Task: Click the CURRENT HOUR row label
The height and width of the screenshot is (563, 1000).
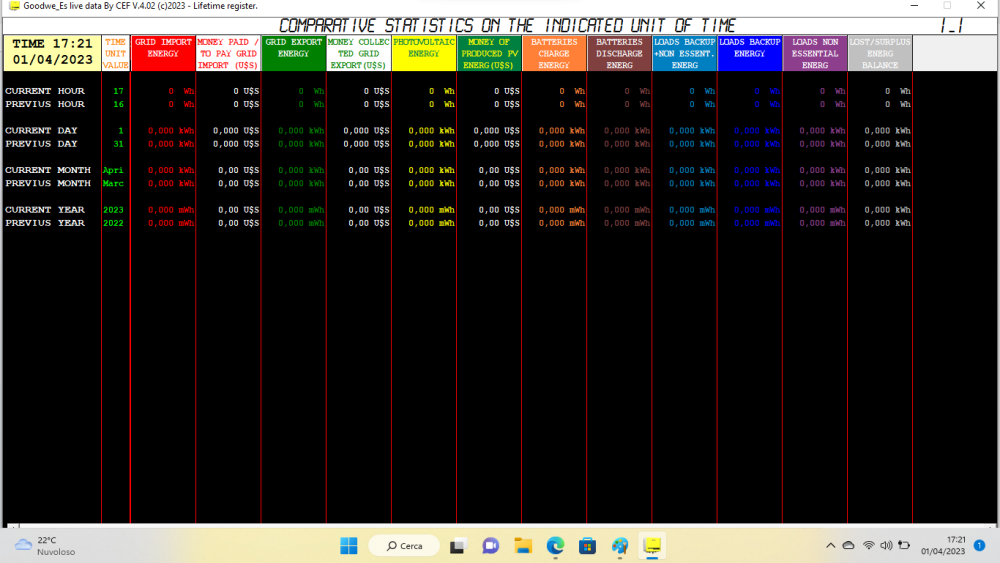Action: coord(45,91)
